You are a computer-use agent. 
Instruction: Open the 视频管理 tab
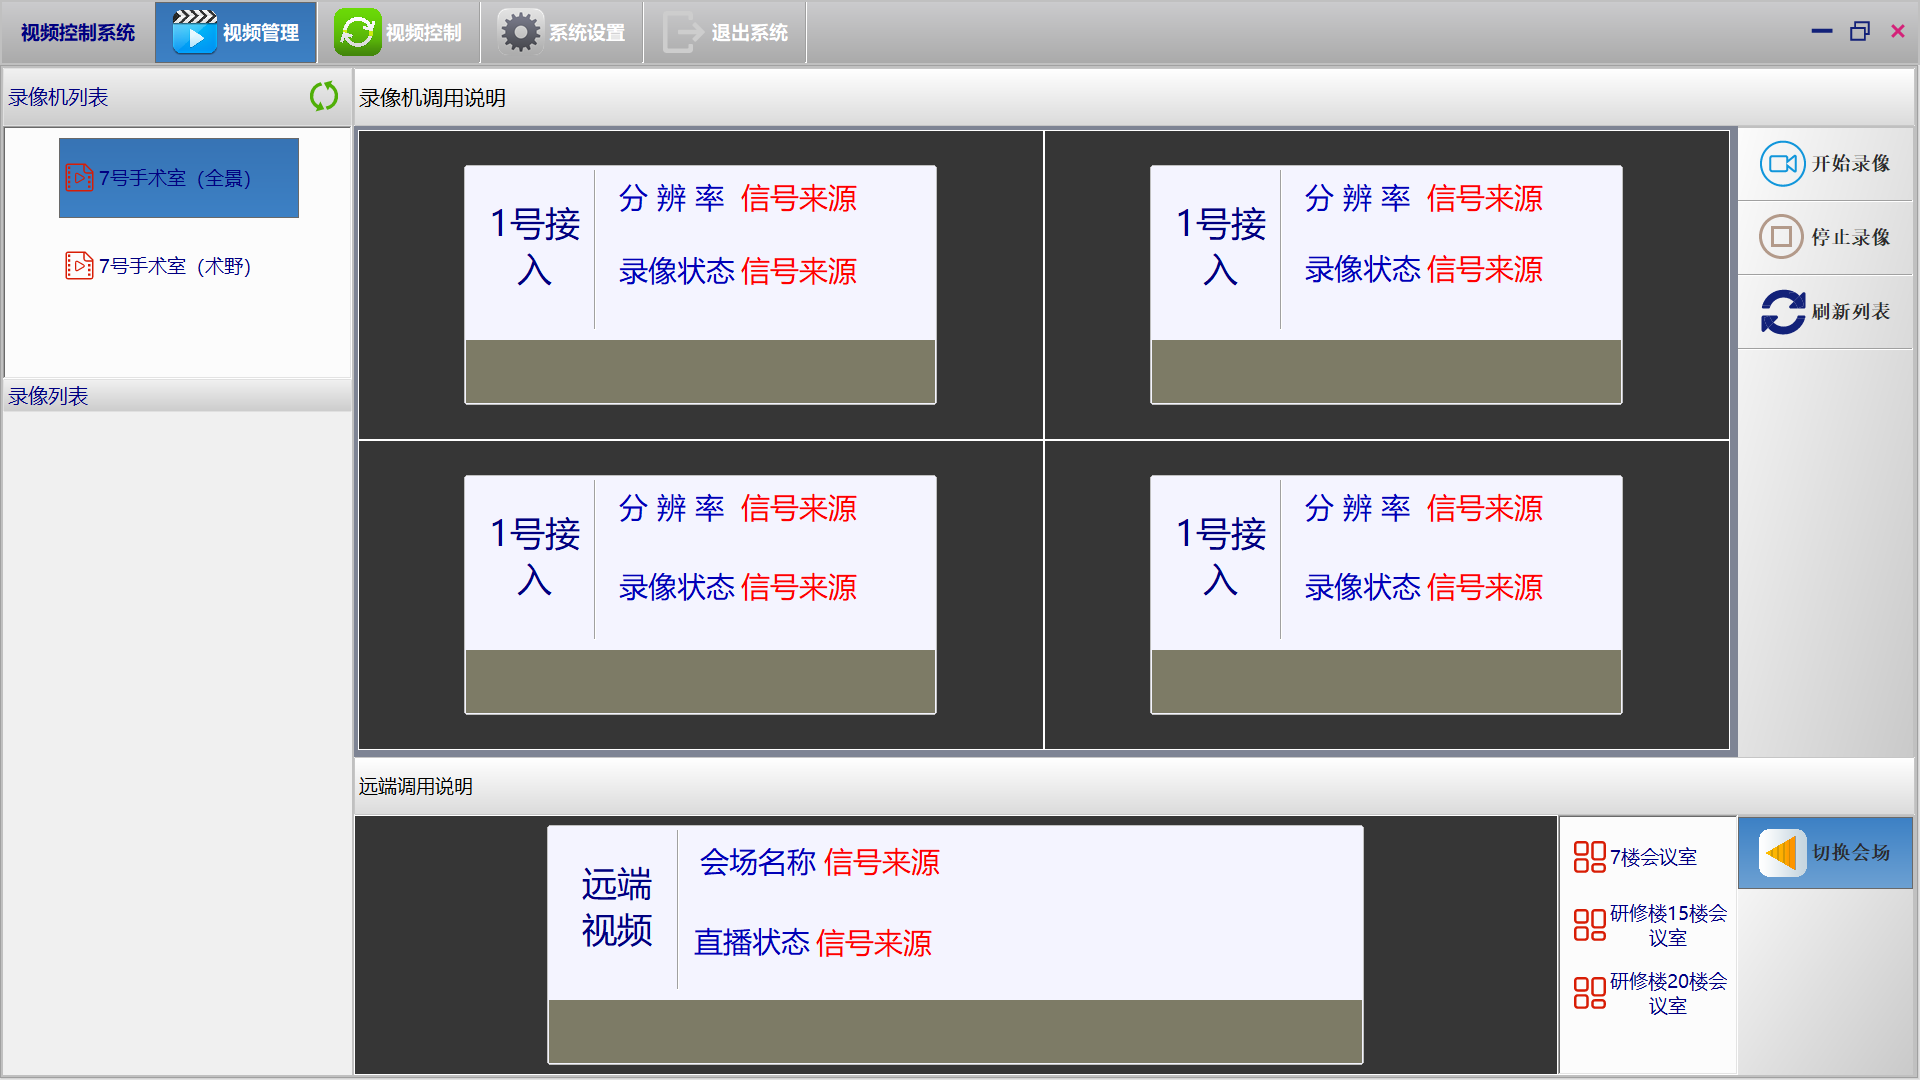(236, 33)
